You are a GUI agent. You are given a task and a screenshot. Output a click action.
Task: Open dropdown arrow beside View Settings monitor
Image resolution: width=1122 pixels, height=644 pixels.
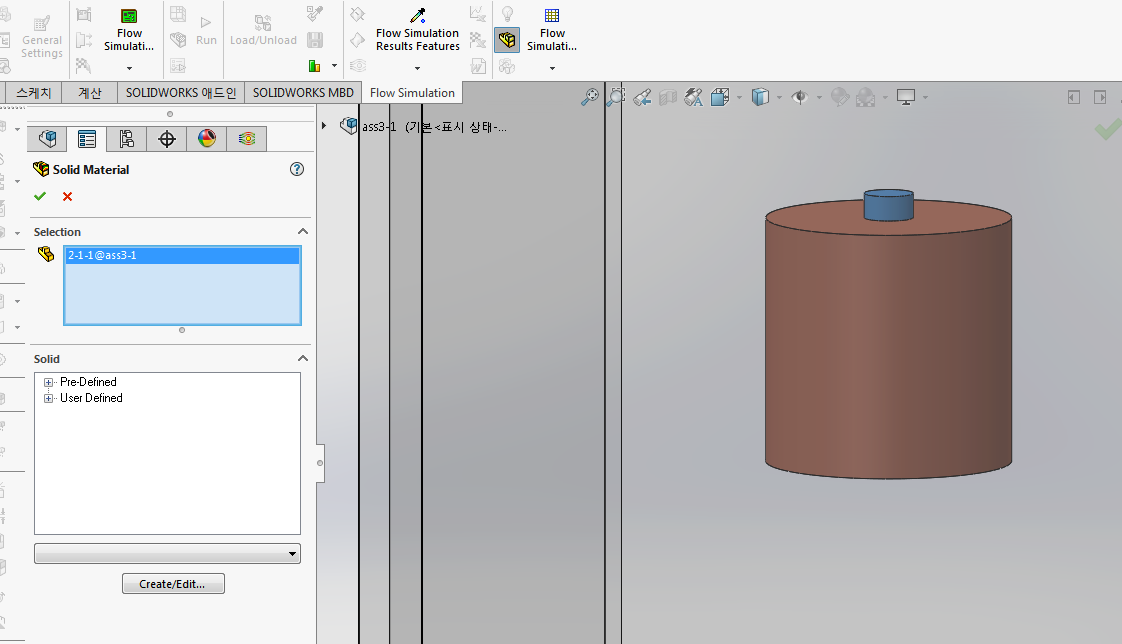(x=925, y=97)
